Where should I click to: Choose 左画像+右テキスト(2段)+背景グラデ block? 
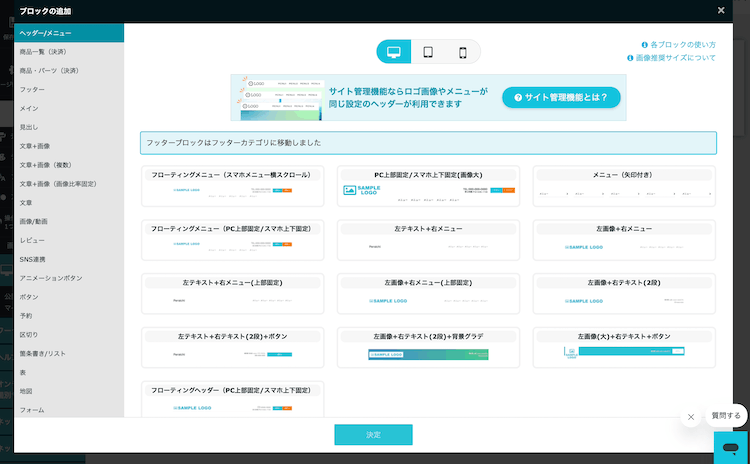coord(428,348)
